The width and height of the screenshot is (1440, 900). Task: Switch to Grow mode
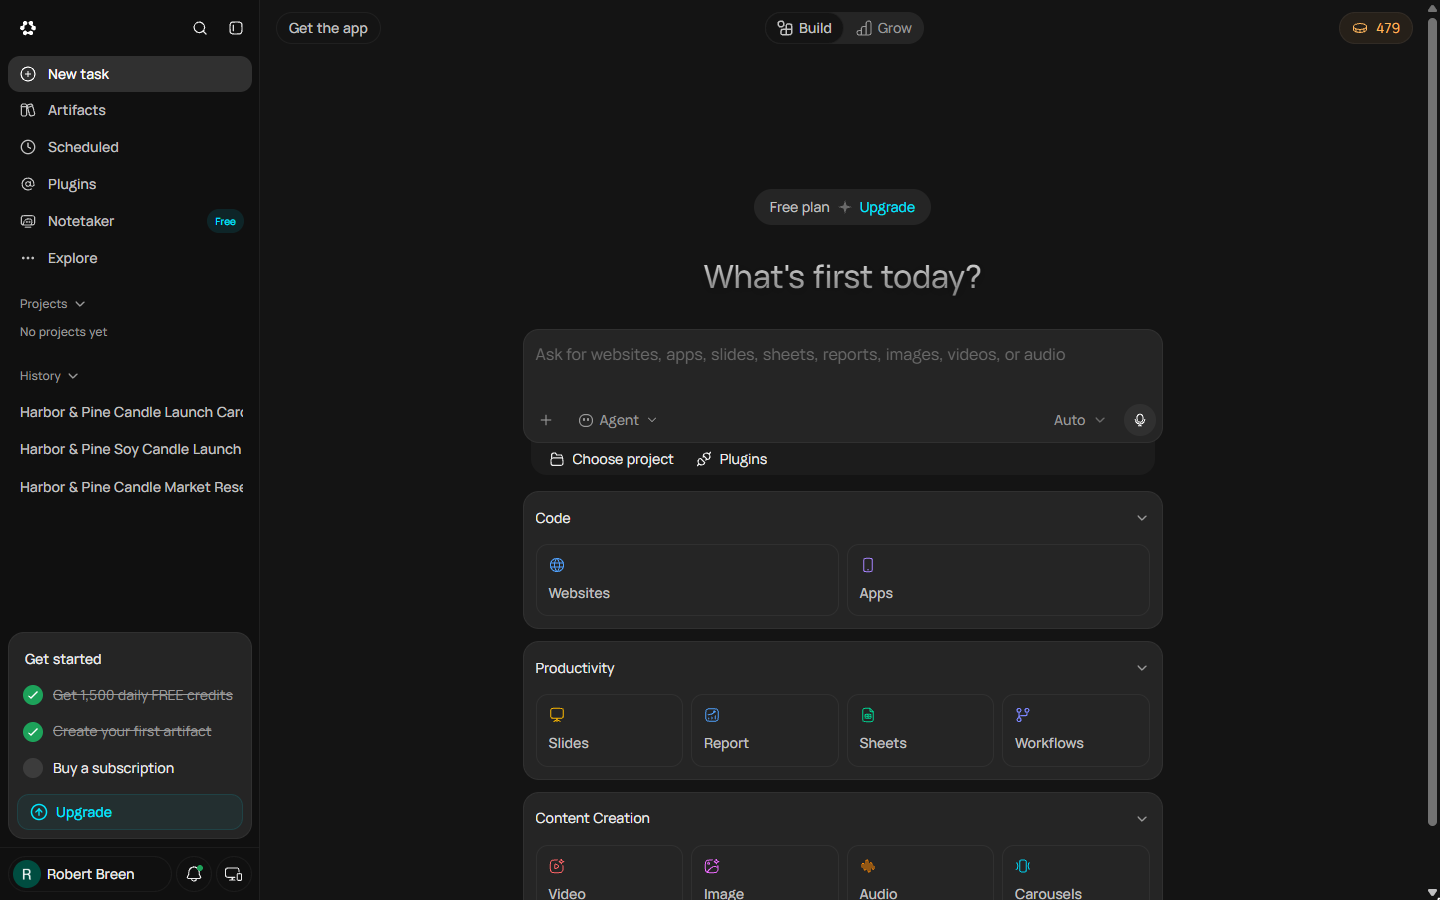tap(884, 28)
